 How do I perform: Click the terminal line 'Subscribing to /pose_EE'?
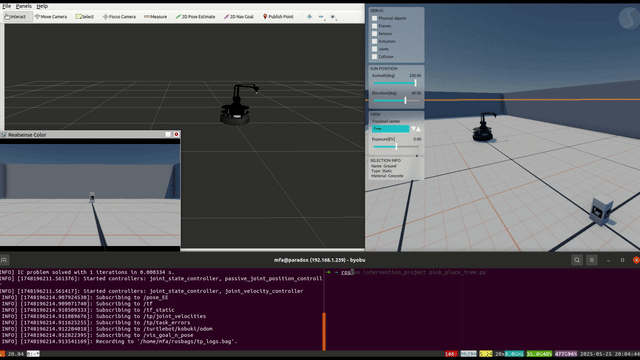click(x=85, y=298)
